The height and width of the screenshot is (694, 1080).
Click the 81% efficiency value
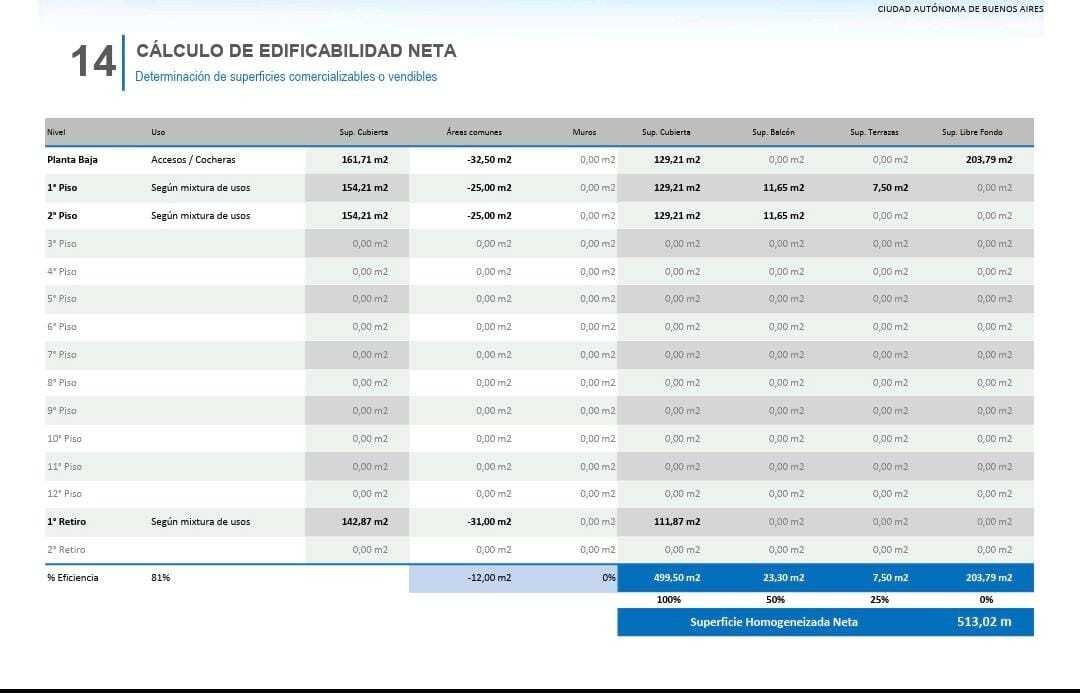(160, 578)
